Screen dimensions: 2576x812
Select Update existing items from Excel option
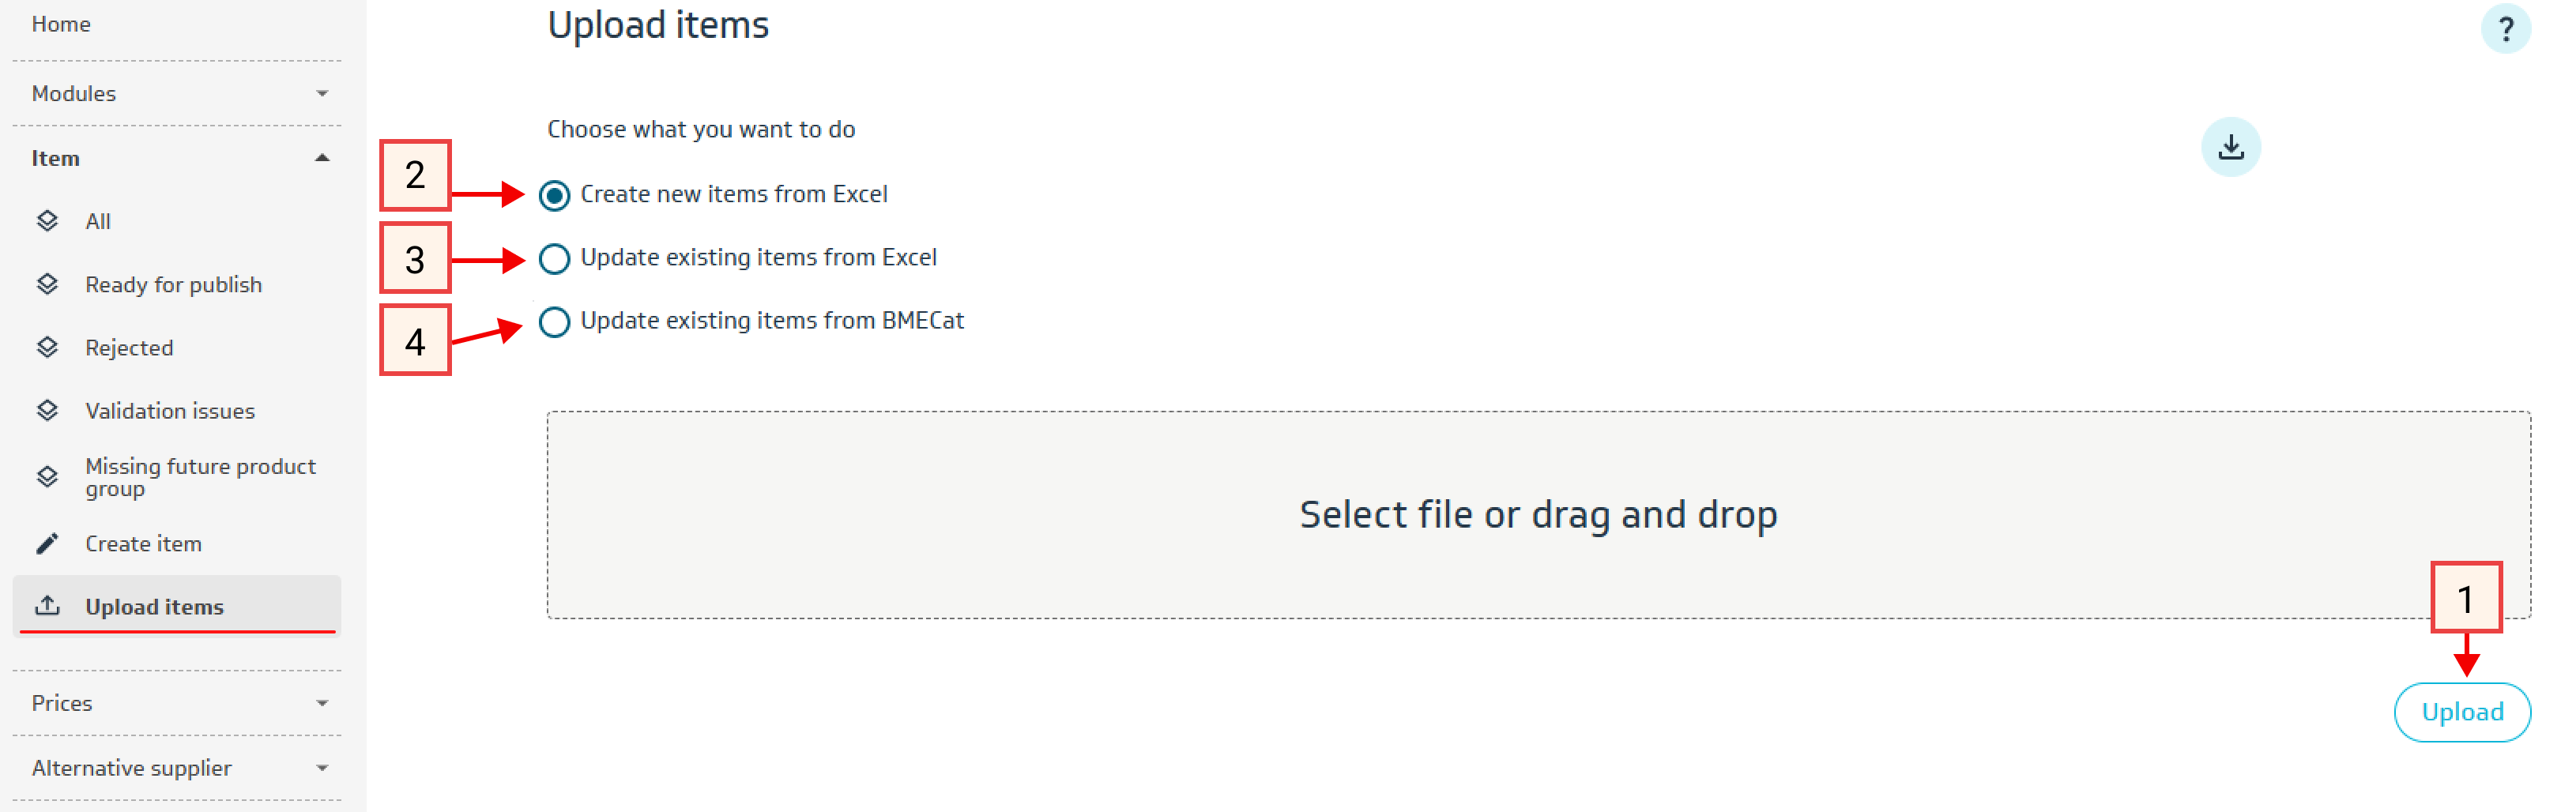(x=555, y=259)
